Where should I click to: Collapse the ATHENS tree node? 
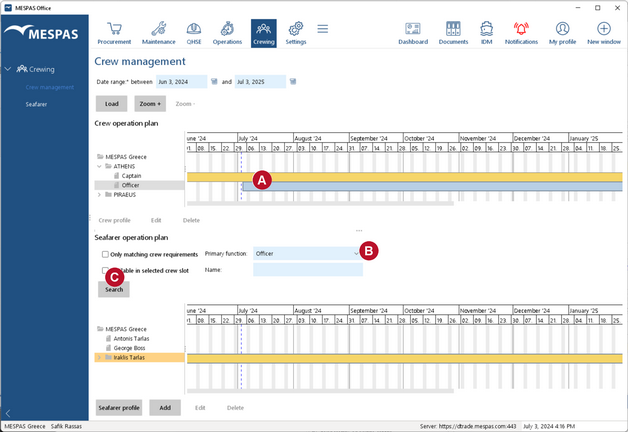point(99,166)
